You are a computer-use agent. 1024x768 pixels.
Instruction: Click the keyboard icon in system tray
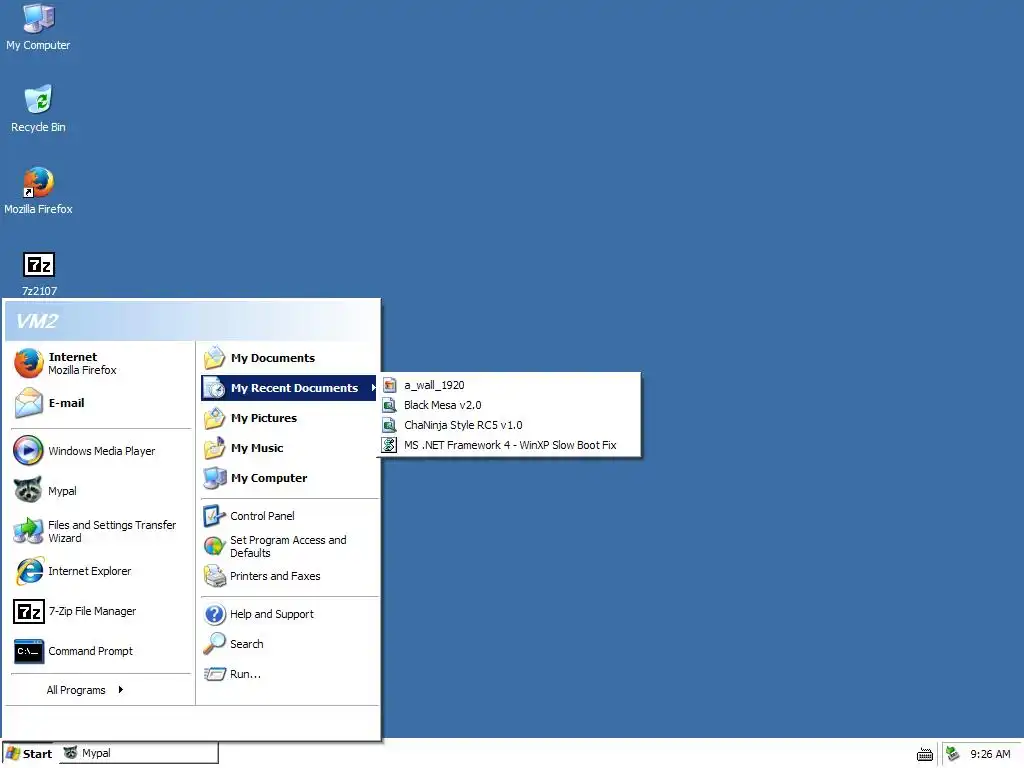coord(925,754)
